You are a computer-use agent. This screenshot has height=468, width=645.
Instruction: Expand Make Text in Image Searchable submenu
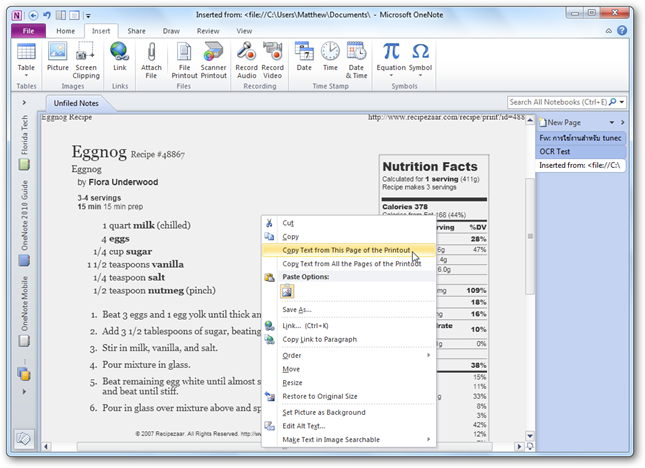click(428, 439)
